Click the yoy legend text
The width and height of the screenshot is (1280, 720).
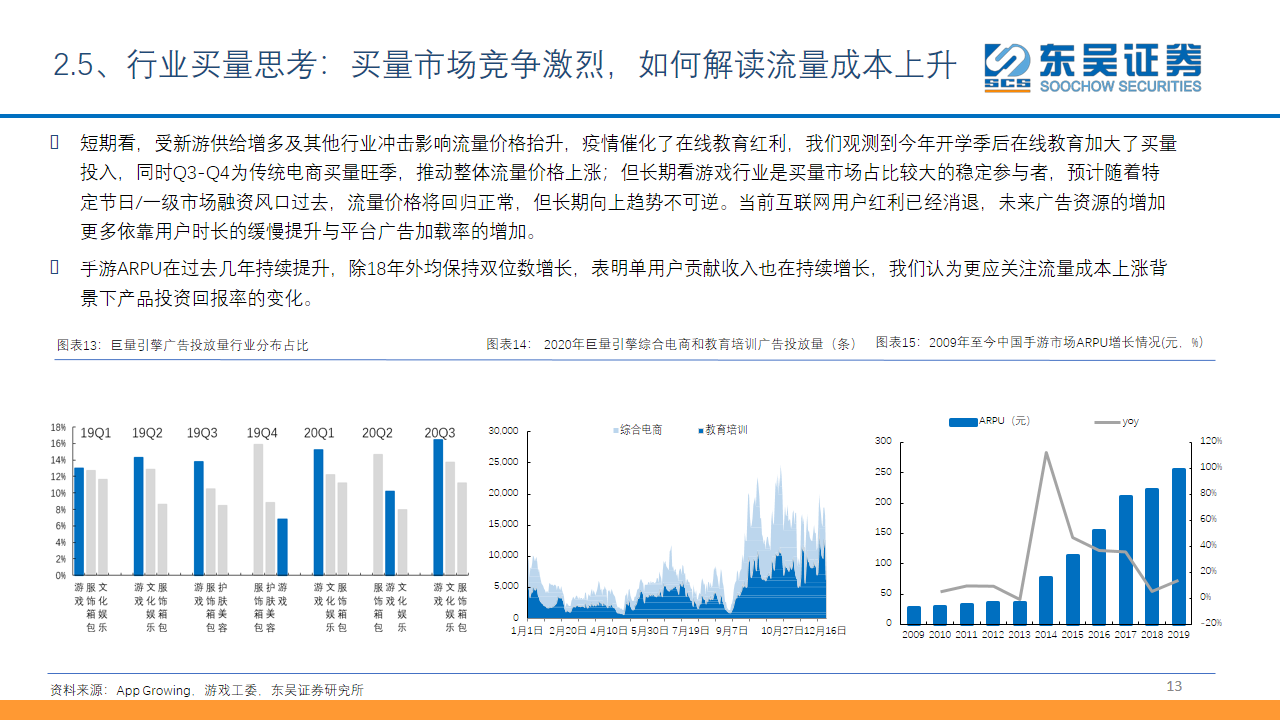(x=1130, y=422)
